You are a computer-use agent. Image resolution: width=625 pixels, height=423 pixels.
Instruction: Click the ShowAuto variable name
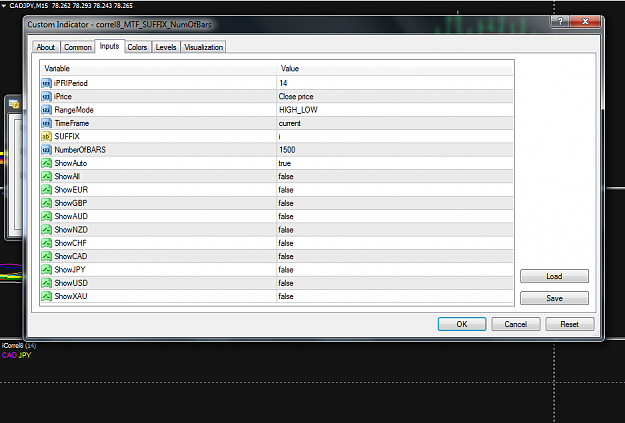coord(71,163)
